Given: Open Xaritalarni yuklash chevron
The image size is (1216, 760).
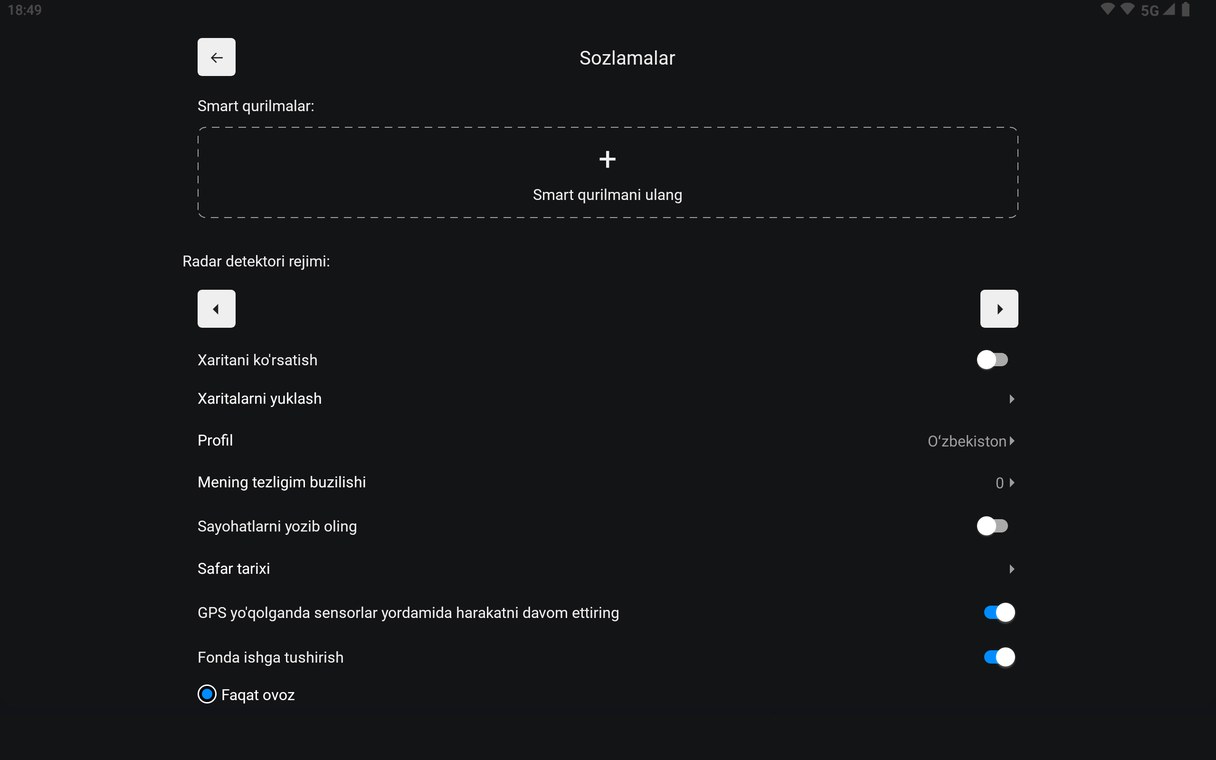Looking at the screenshot, I should [1011, 399].
